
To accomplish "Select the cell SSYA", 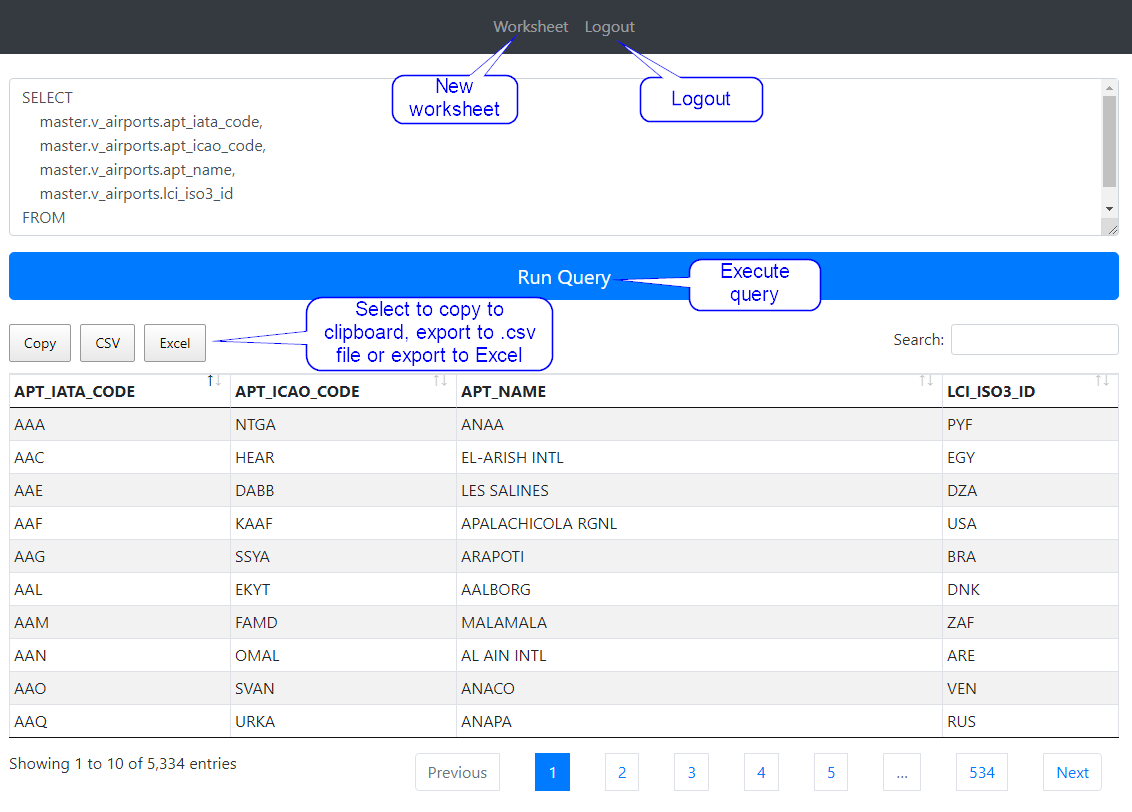I will [343, 556].
